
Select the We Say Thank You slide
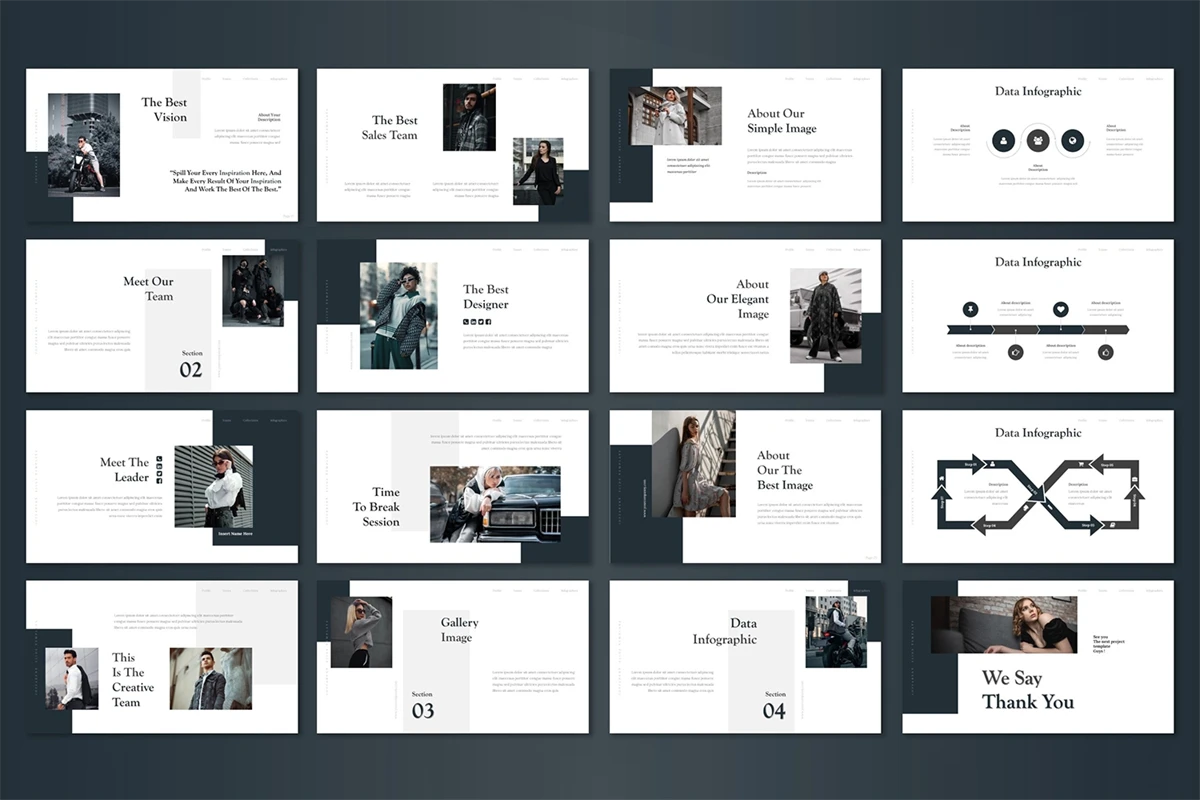pos(1037,657)
